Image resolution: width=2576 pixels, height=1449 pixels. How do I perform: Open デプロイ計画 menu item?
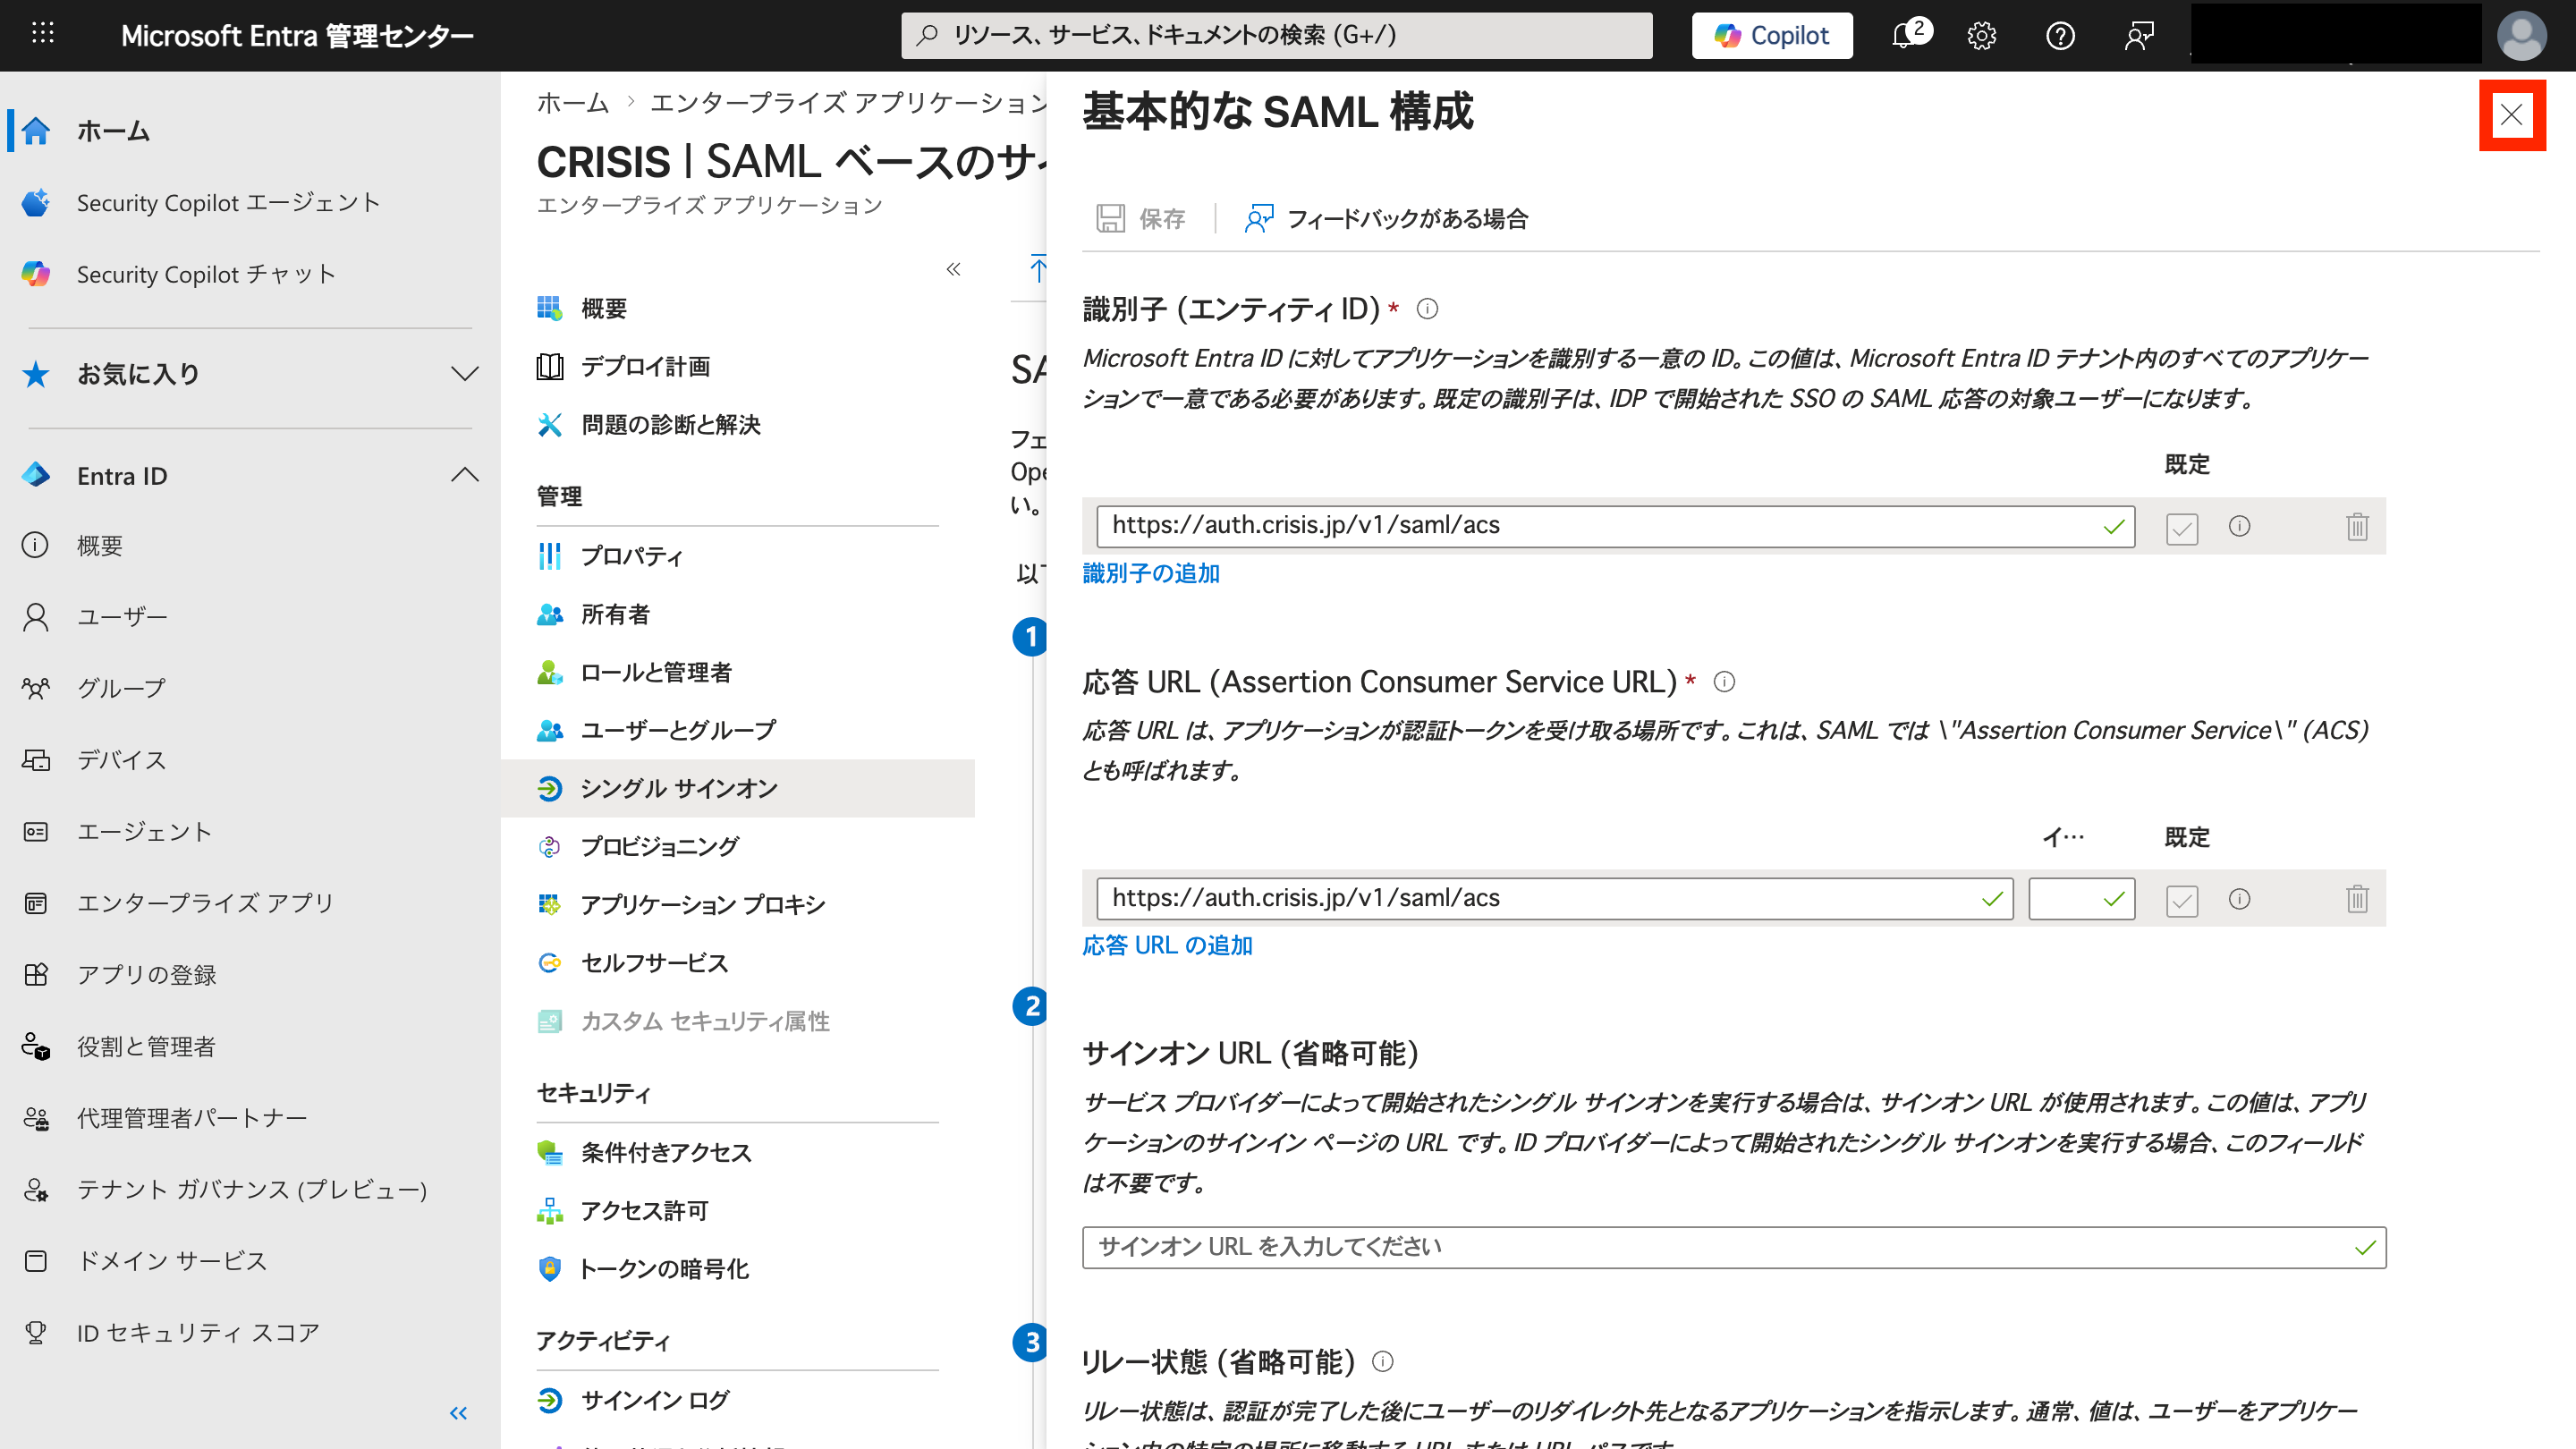click(x=738, y=367)
